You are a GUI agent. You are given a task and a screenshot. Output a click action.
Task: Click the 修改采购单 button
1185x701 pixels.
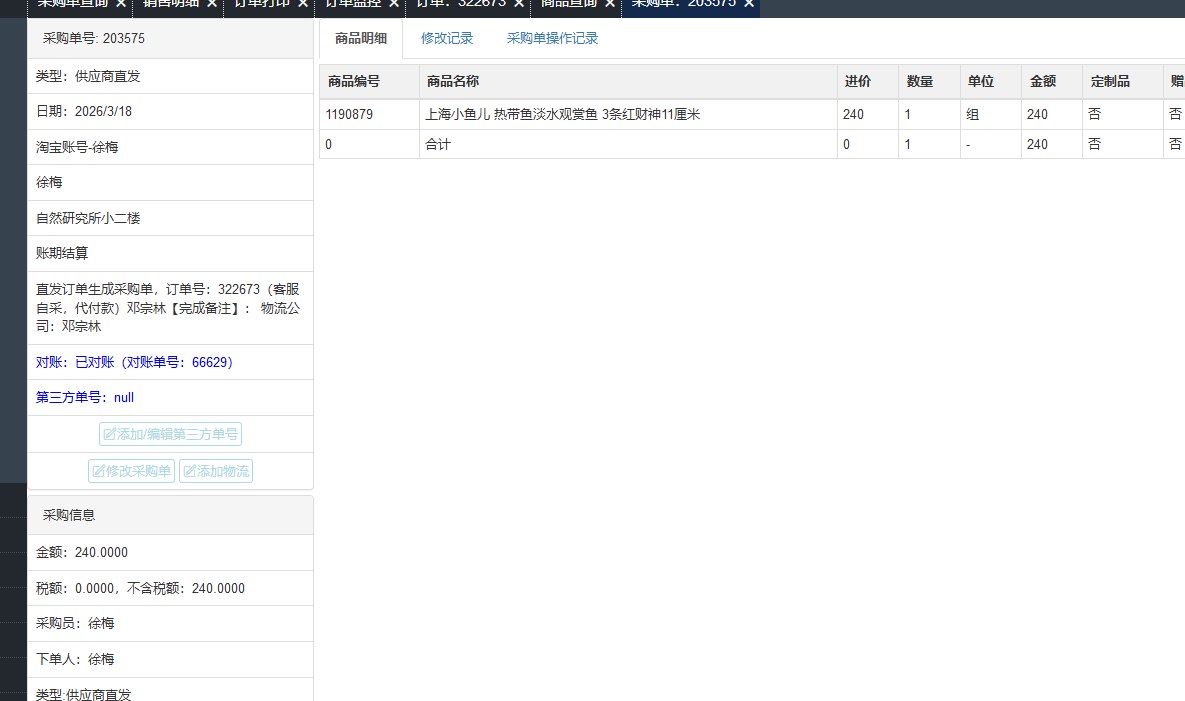[x=132, y=471]
